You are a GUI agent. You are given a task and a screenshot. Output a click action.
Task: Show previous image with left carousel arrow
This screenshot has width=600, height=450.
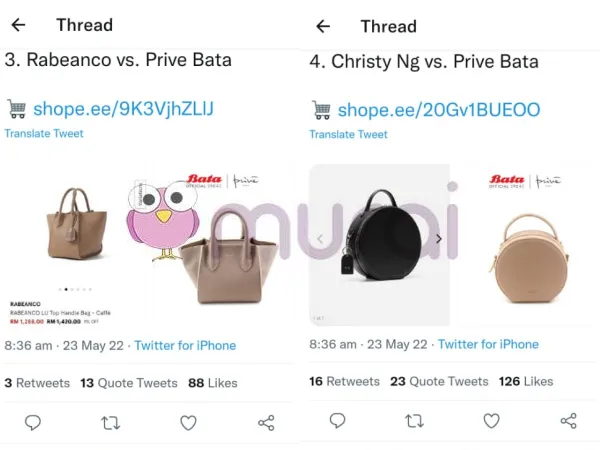coord(320,239)
